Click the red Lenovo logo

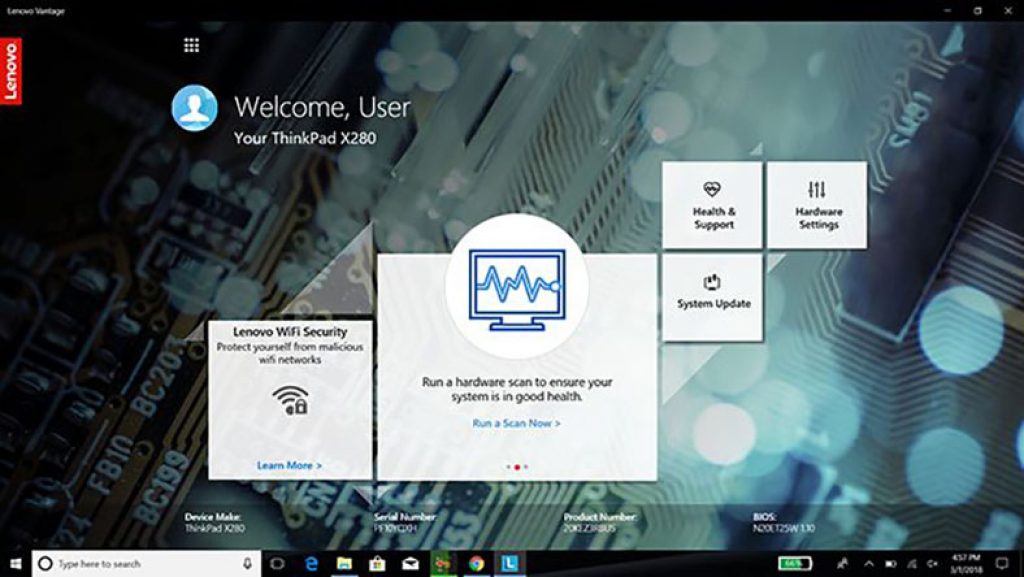coord(10,71)
